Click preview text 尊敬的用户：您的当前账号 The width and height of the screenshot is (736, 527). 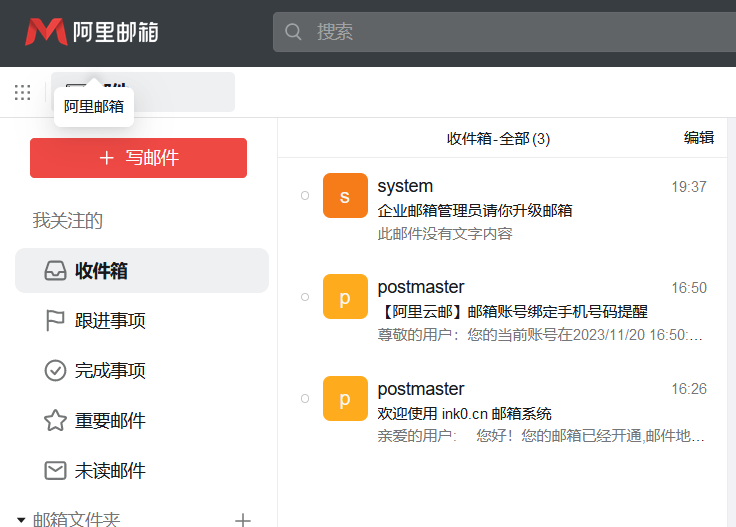coord(540,335)
